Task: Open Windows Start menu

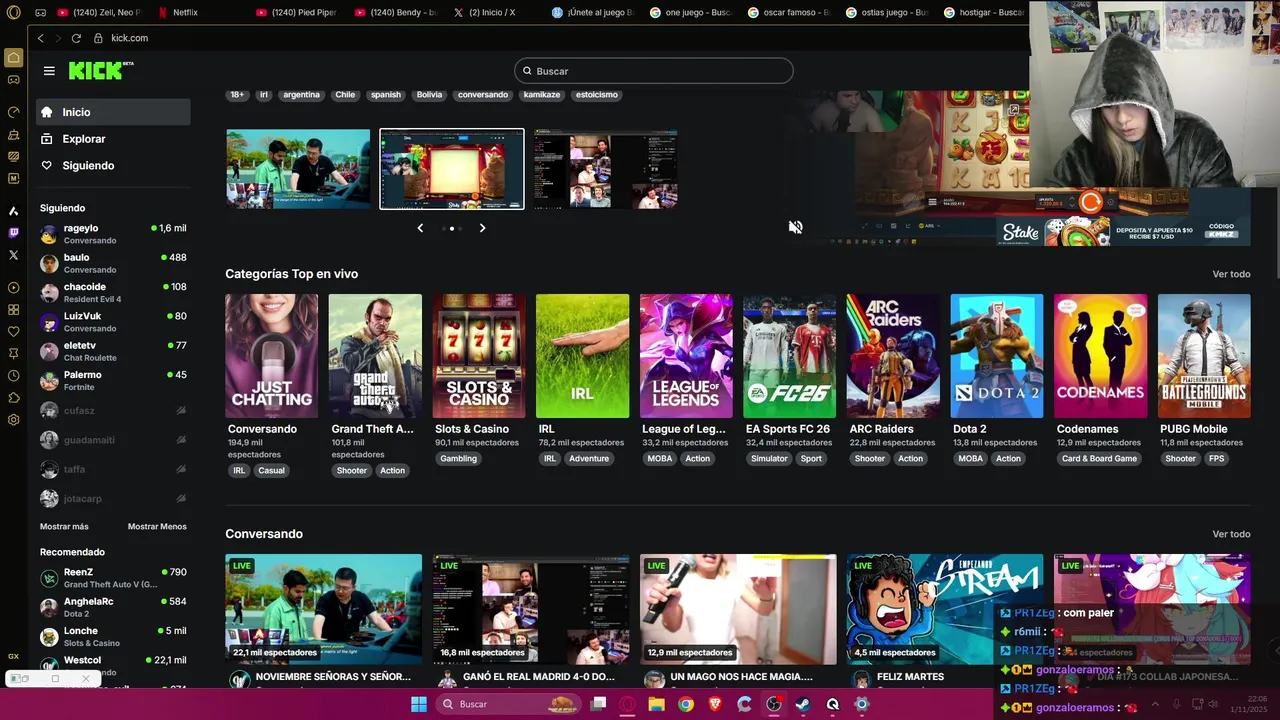Action: pyautogui.click(x=419, y=704)
